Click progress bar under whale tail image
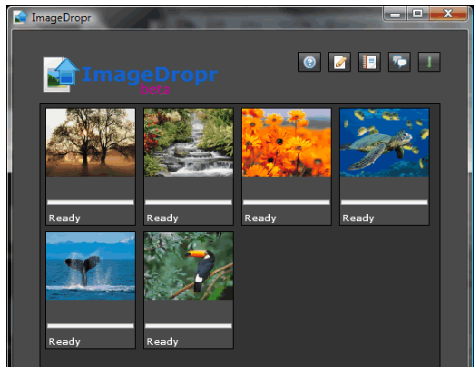475x367 pixels. click(x=90, y=326)
